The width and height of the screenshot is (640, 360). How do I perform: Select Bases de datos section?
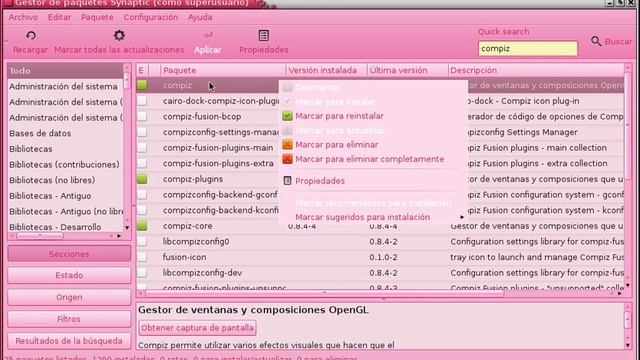(65, 133)
